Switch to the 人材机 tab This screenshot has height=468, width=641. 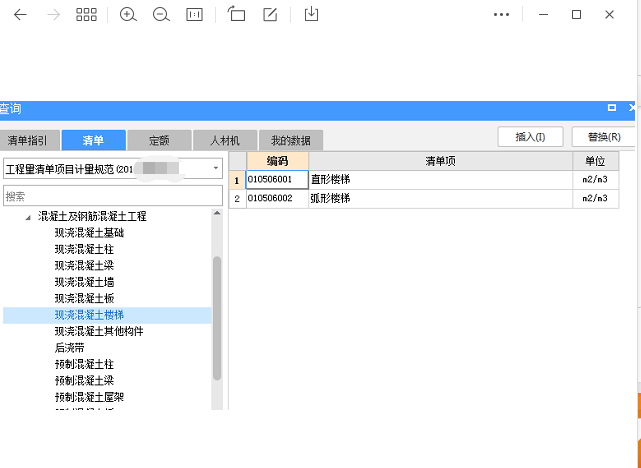click(x=225, y=141)
